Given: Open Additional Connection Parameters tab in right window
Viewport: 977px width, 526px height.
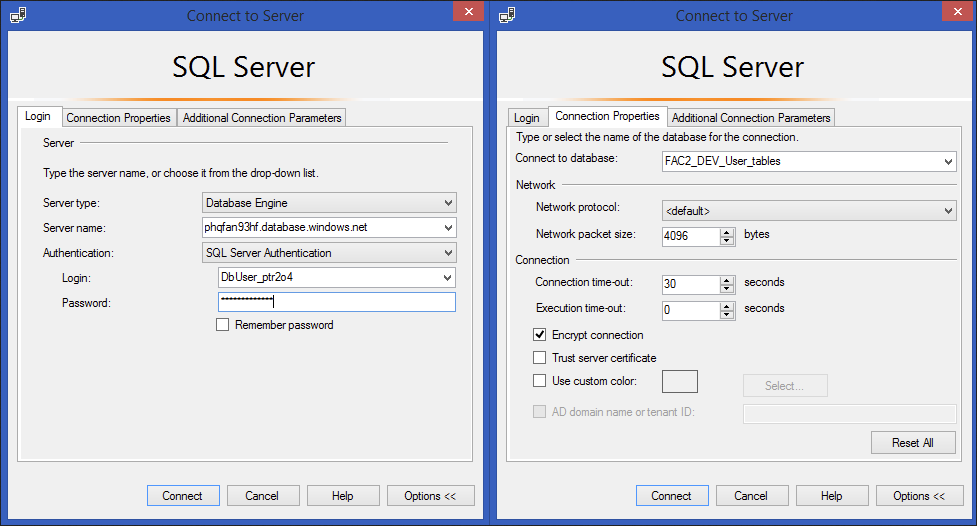Looking at the screenshot, I should [x=751, y=118].
